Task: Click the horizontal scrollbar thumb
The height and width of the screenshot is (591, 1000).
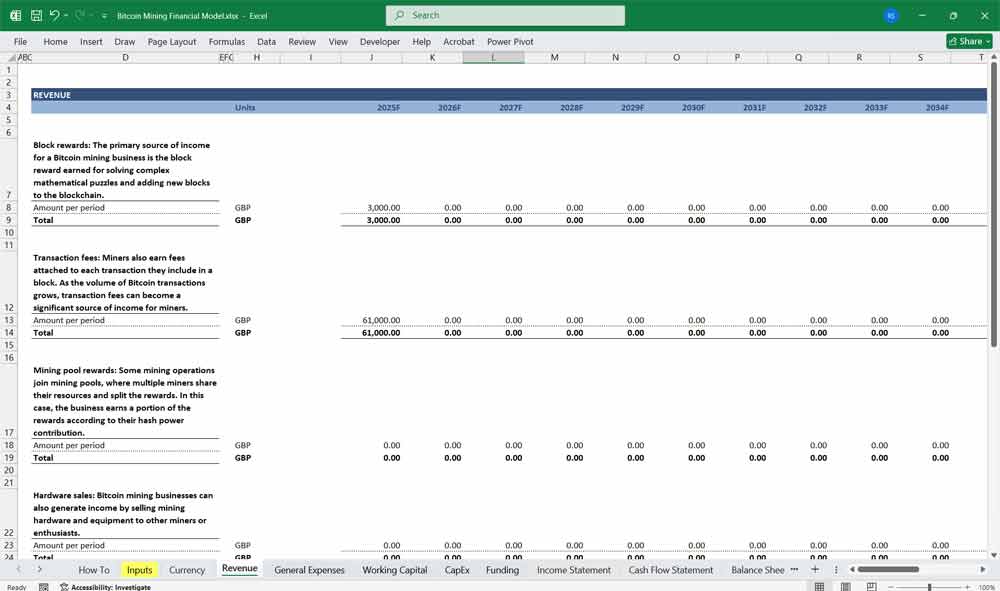Action: (x=888, y=569)
